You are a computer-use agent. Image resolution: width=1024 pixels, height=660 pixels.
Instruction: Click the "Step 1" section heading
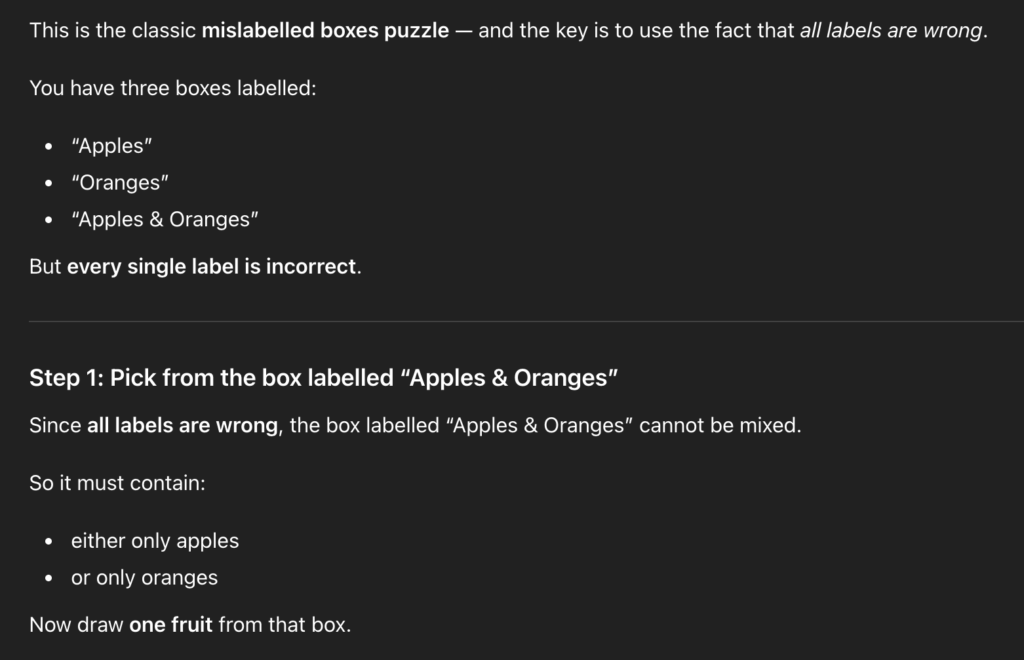click(x=324, y=378)
